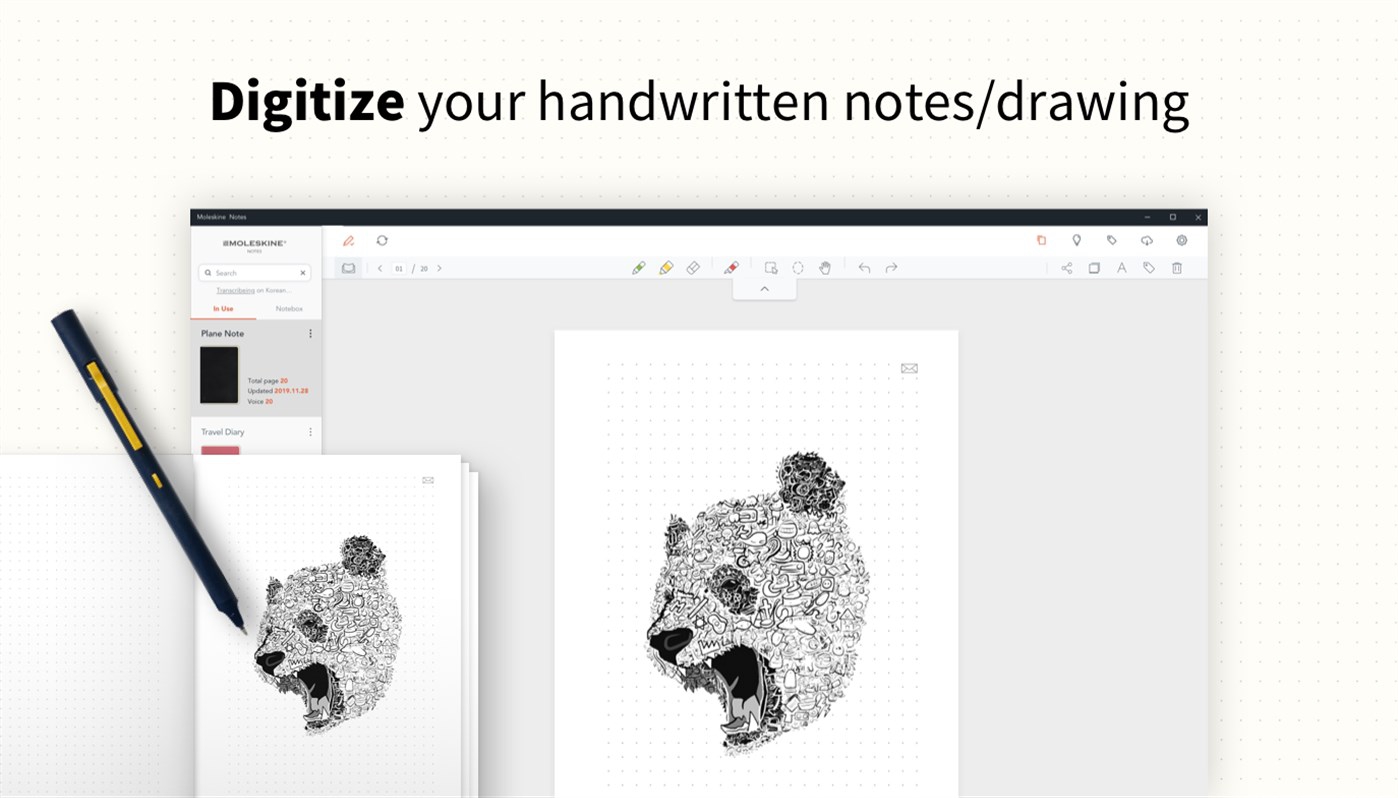Click the Transcribeing on Korean link
This screenshot has height=798, width=1398.
point(254,291)
